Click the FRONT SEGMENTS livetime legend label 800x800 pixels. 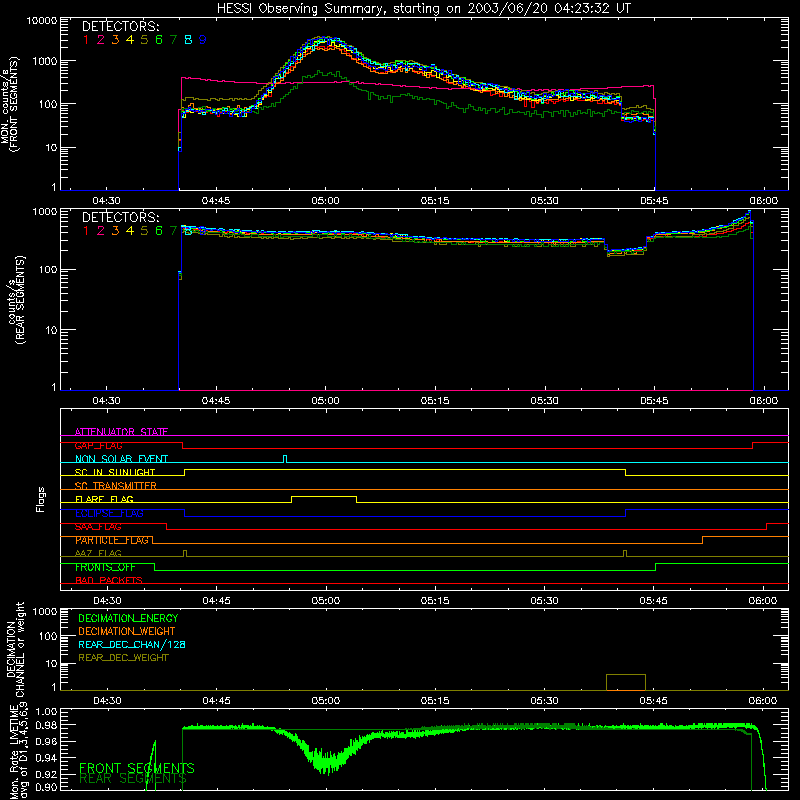137,768
